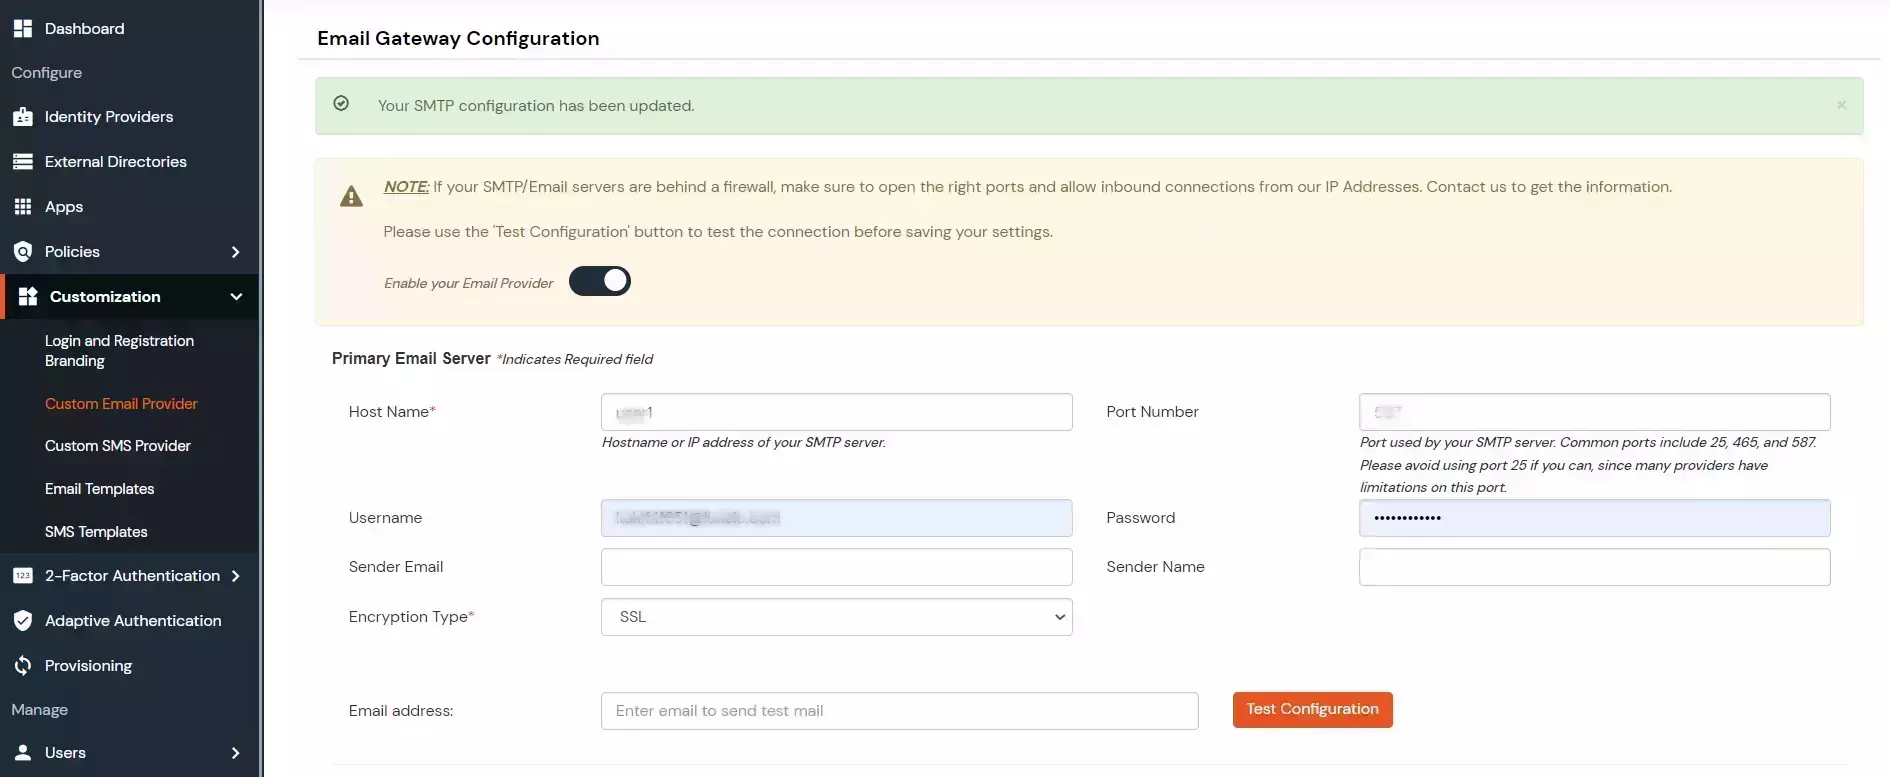Viewport: 1889px width, 777px height.
Task: Select Login and Registration Branding
Action: [118, 351]
